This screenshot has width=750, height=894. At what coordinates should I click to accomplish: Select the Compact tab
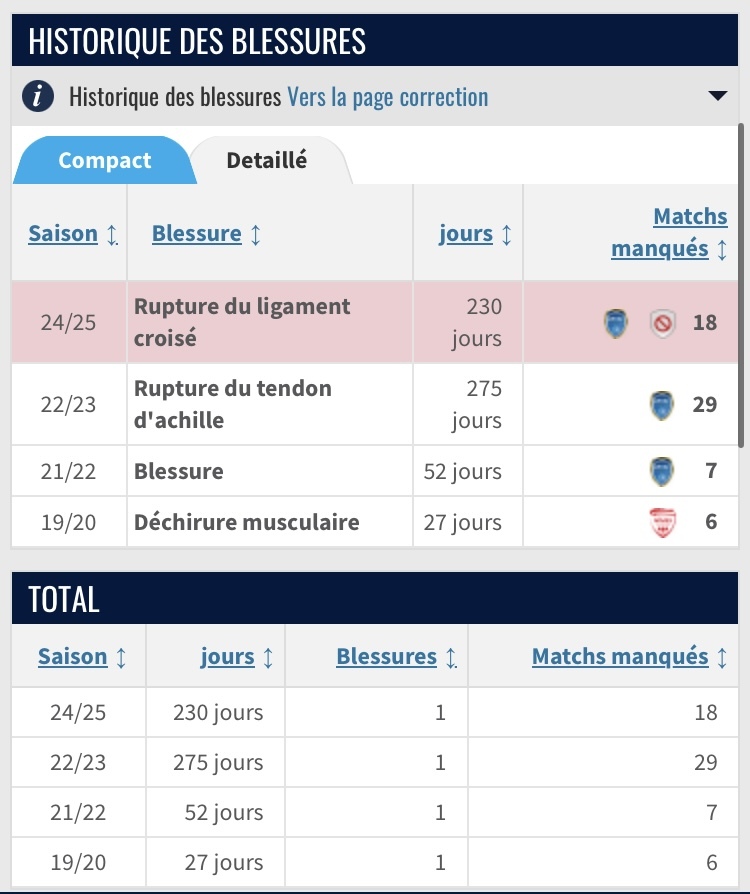point(105,160)
